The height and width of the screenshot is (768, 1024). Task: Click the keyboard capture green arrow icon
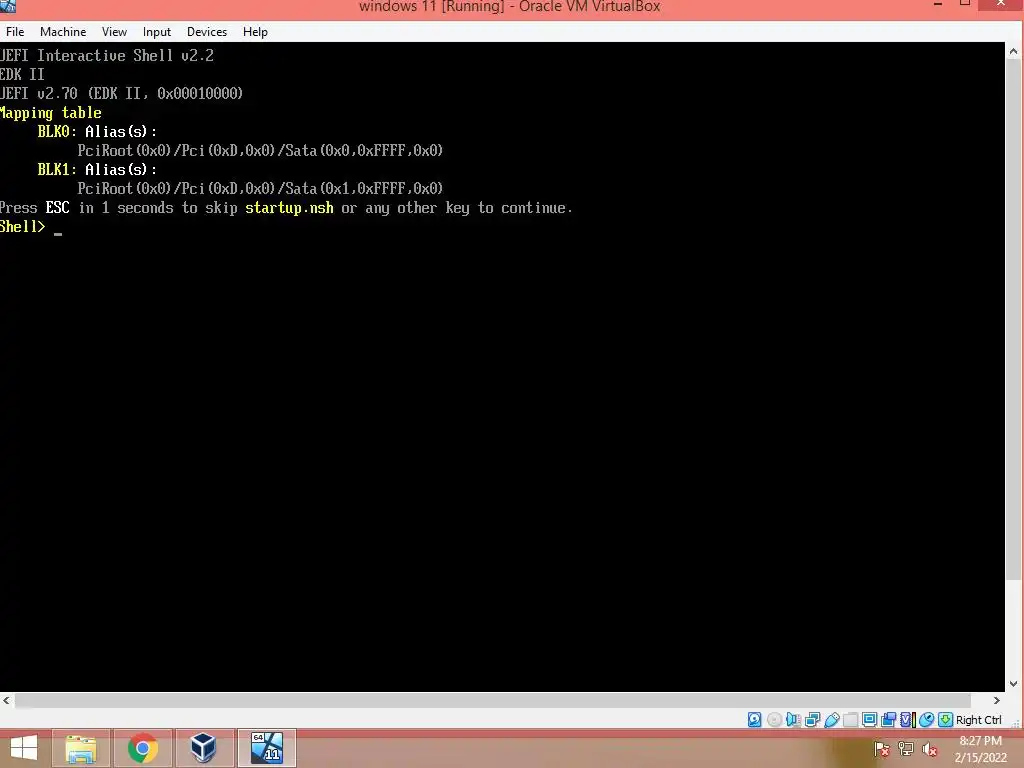pyautogui.click(x=945, y=720)
